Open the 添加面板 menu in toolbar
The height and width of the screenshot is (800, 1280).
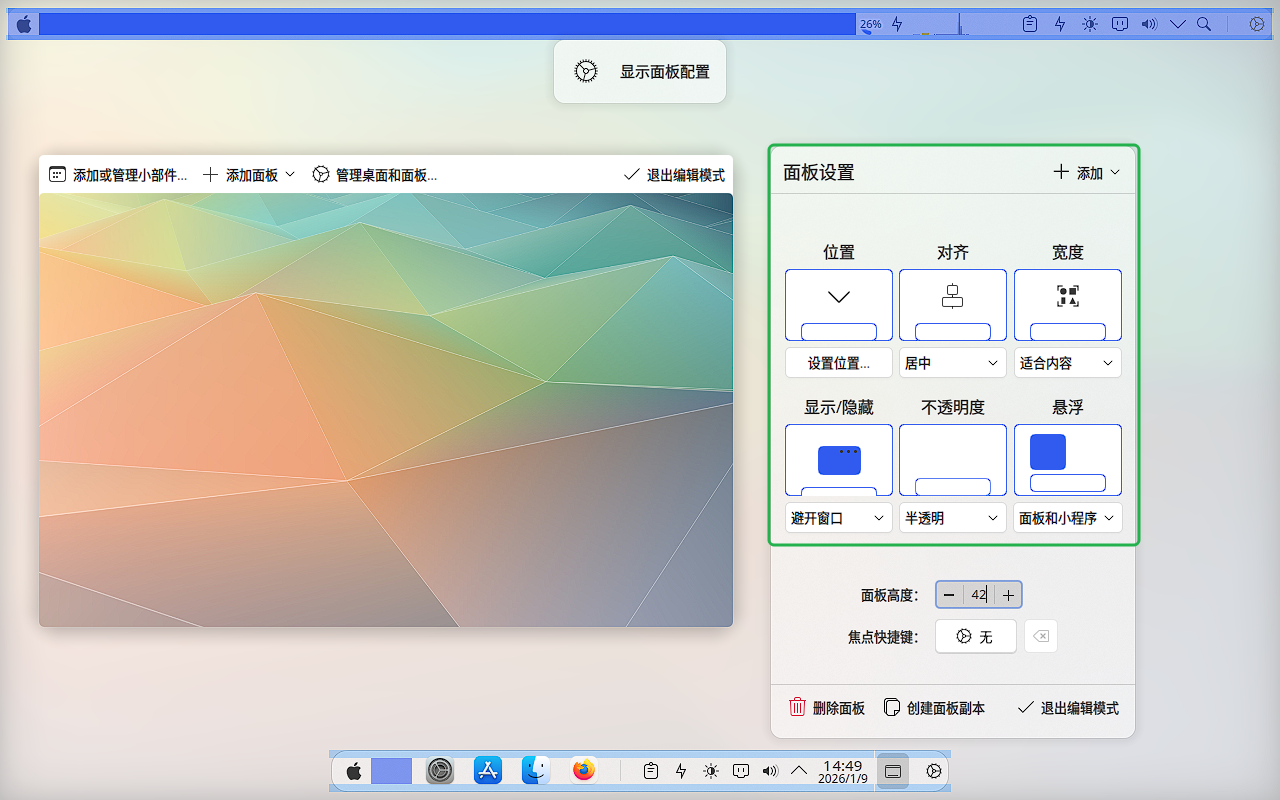pos(249,175)
